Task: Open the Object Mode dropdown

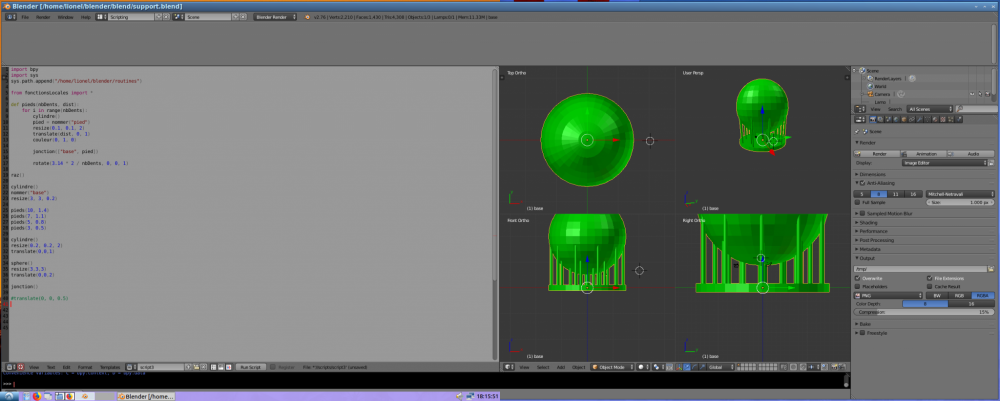Action: coord(612,368)
